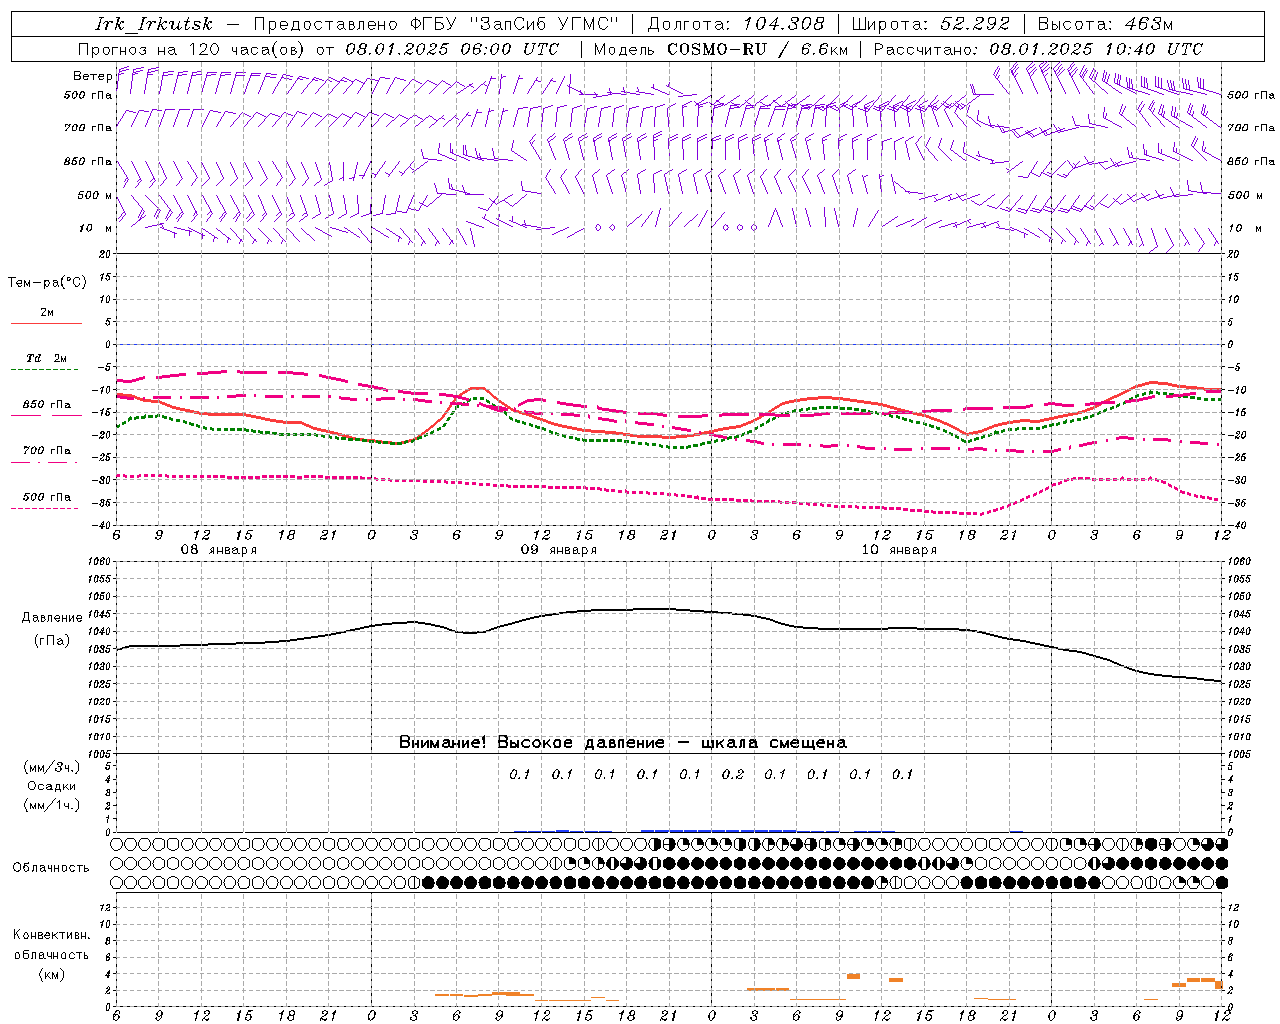This screenshot has height=1024, width=1280.
Task: Click the pair of calm-wind circles at 10 м
Action: pos(605,228)
